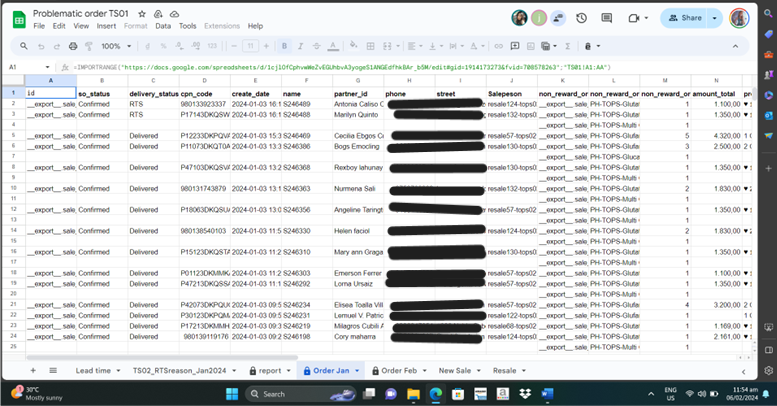Toggle Bold formatting

click(x=284, y=46)
